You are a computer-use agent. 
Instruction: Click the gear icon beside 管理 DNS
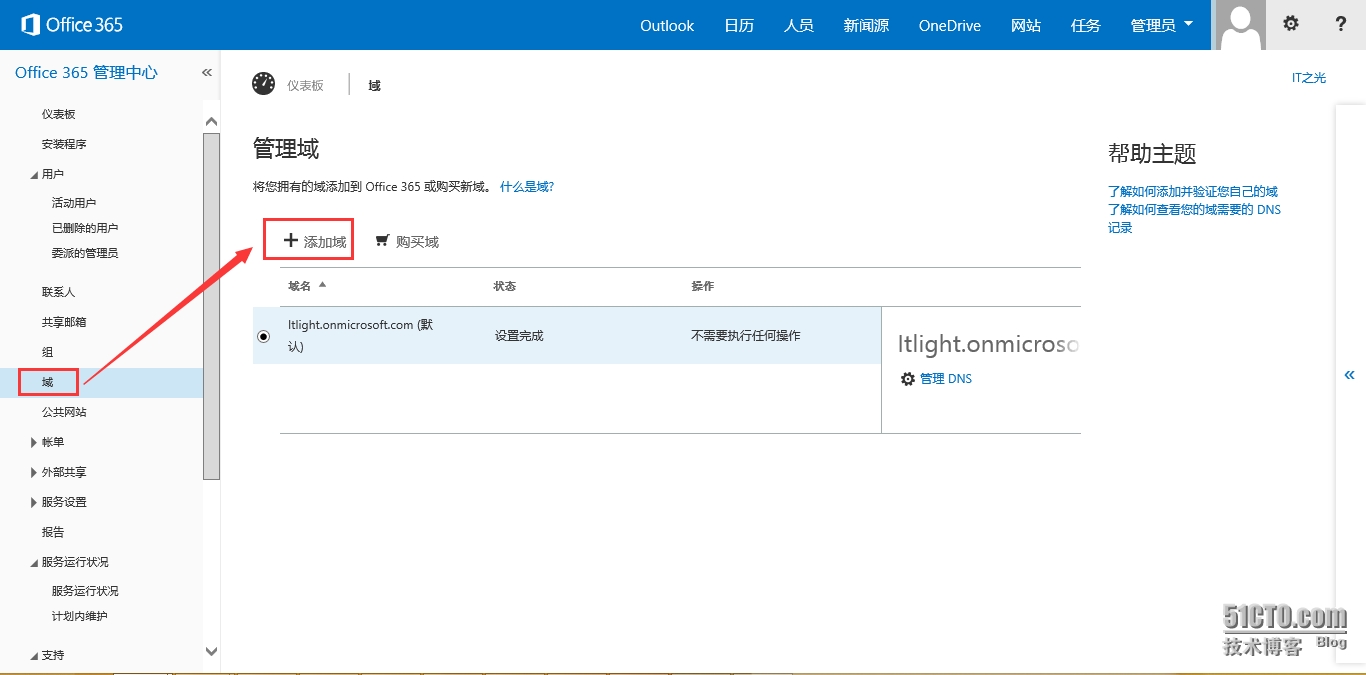(x=908, y=379)
